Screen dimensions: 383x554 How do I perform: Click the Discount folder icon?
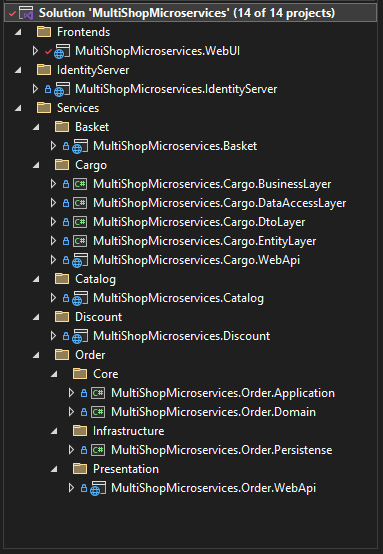click(x=62, y=317)
